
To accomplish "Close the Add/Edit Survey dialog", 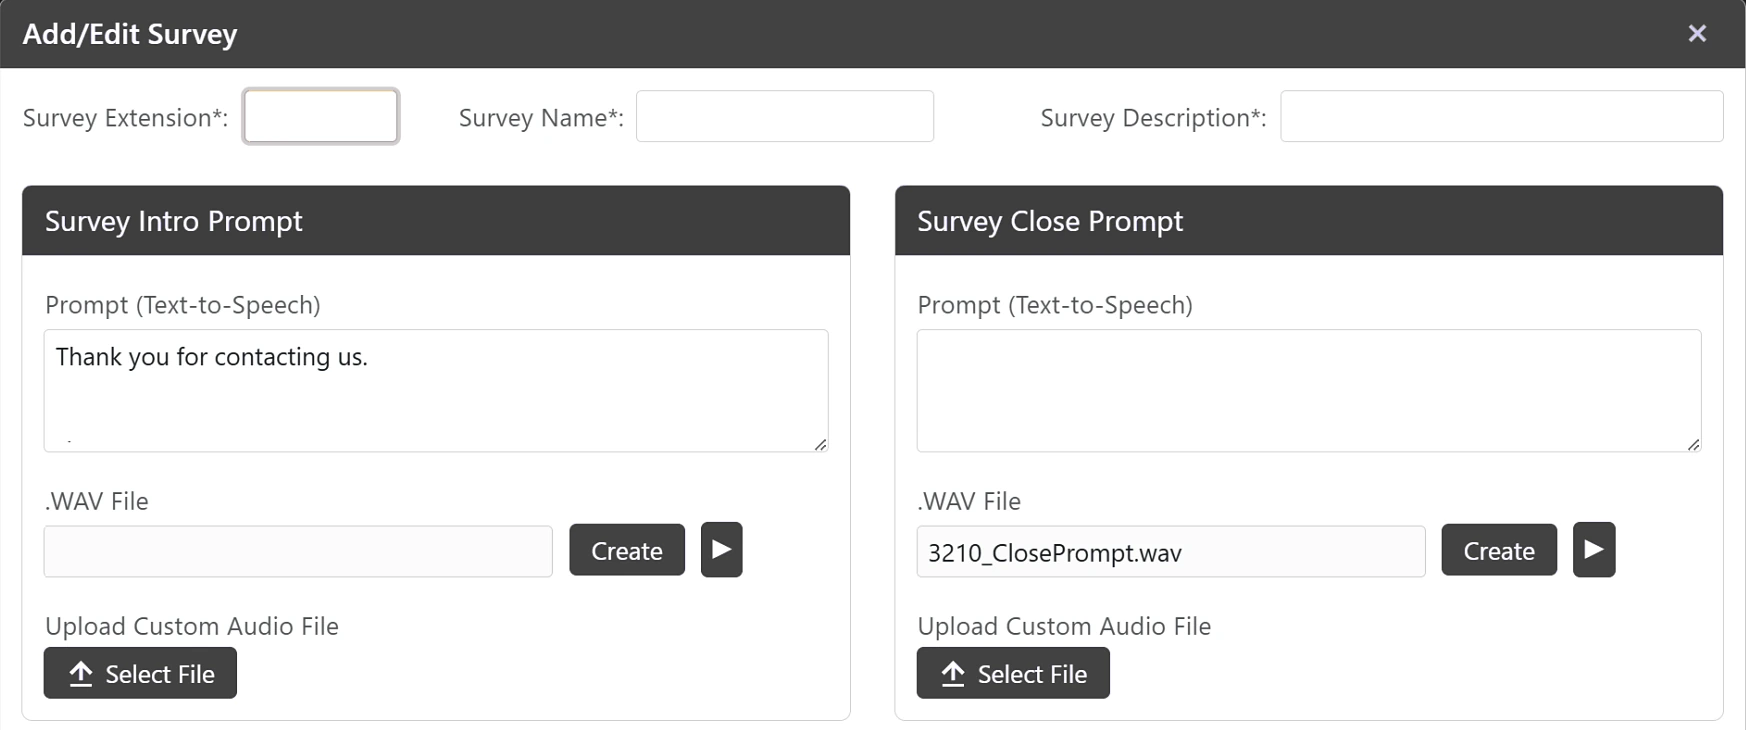I will [x=1697, y=33].
